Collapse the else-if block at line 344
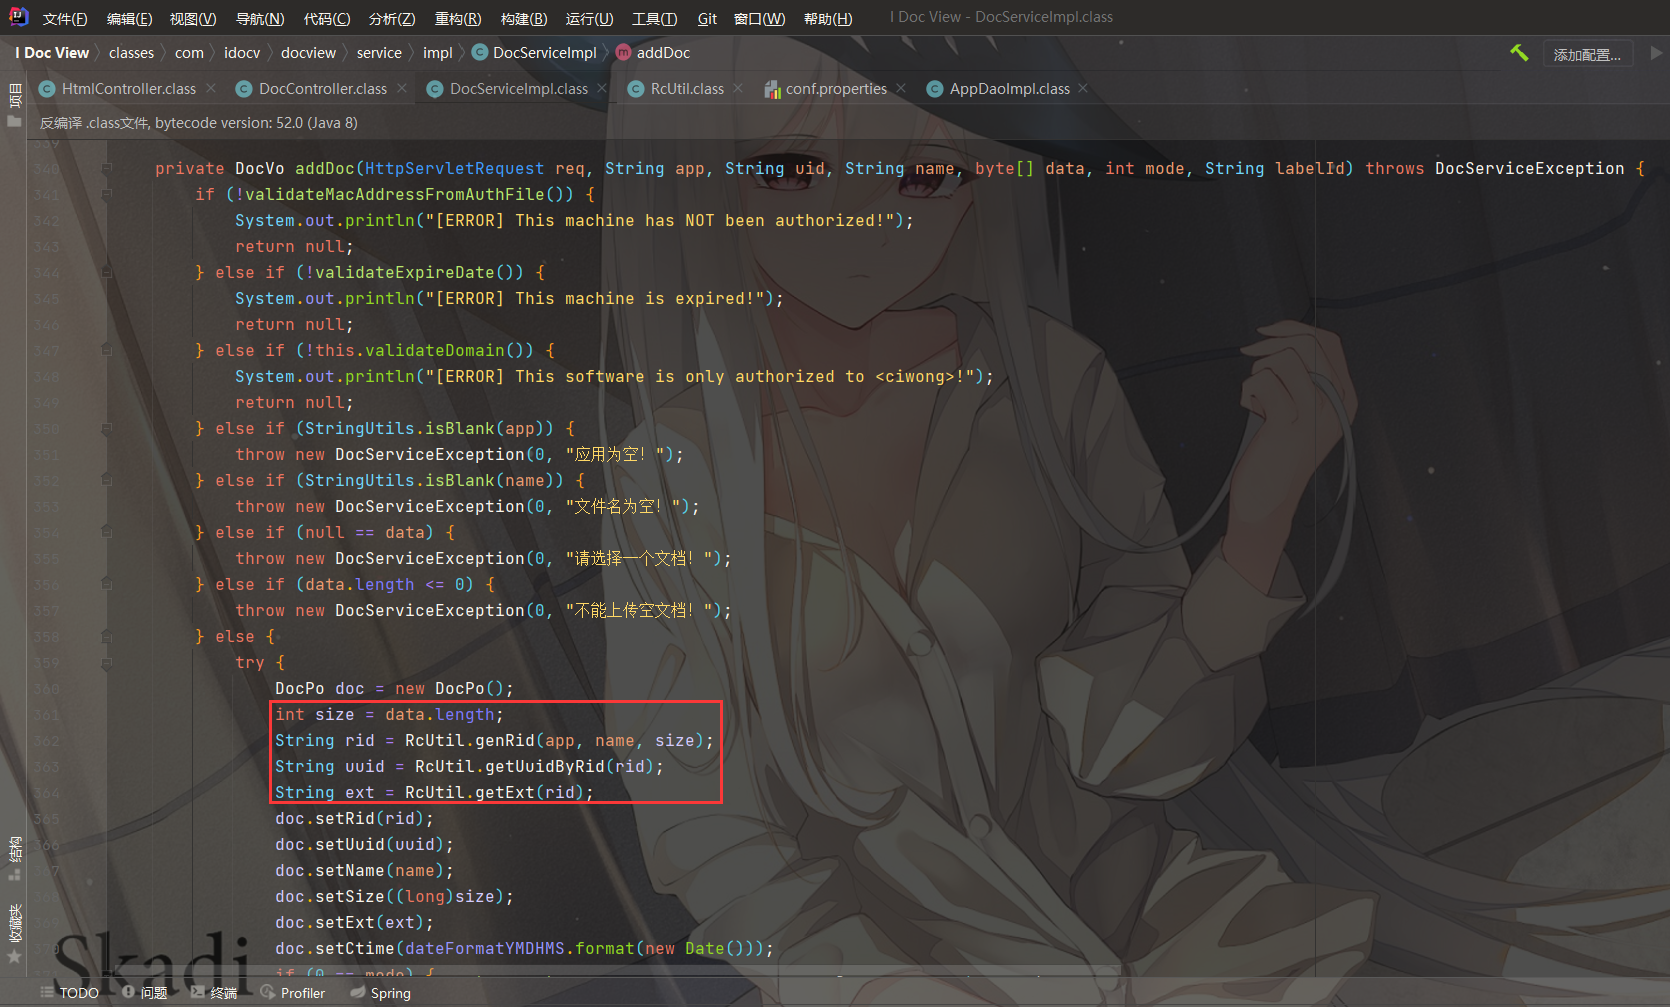This screenshot has height=1007, width=1670. (x=107, y=272)
